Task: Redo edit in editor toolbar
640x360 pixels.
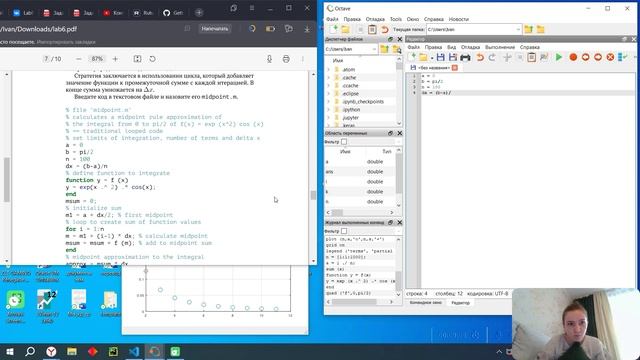Action: coord(492,57)
